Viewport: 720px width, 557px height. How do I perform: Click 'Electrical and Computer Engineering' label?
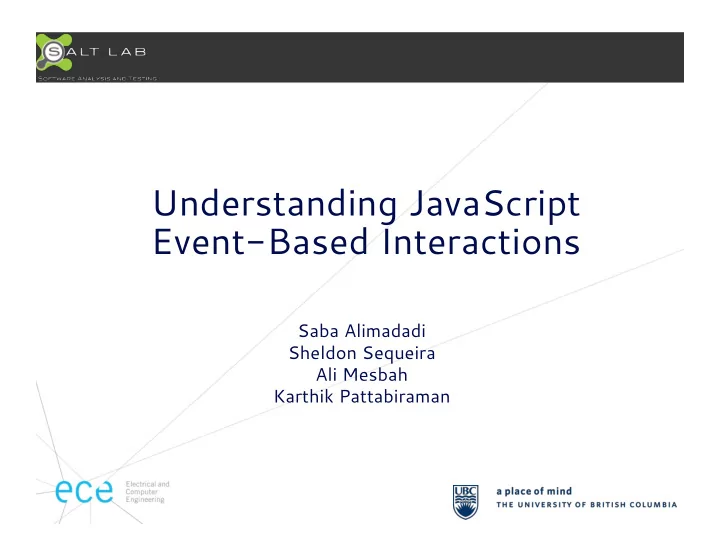(x=147, y=492)
